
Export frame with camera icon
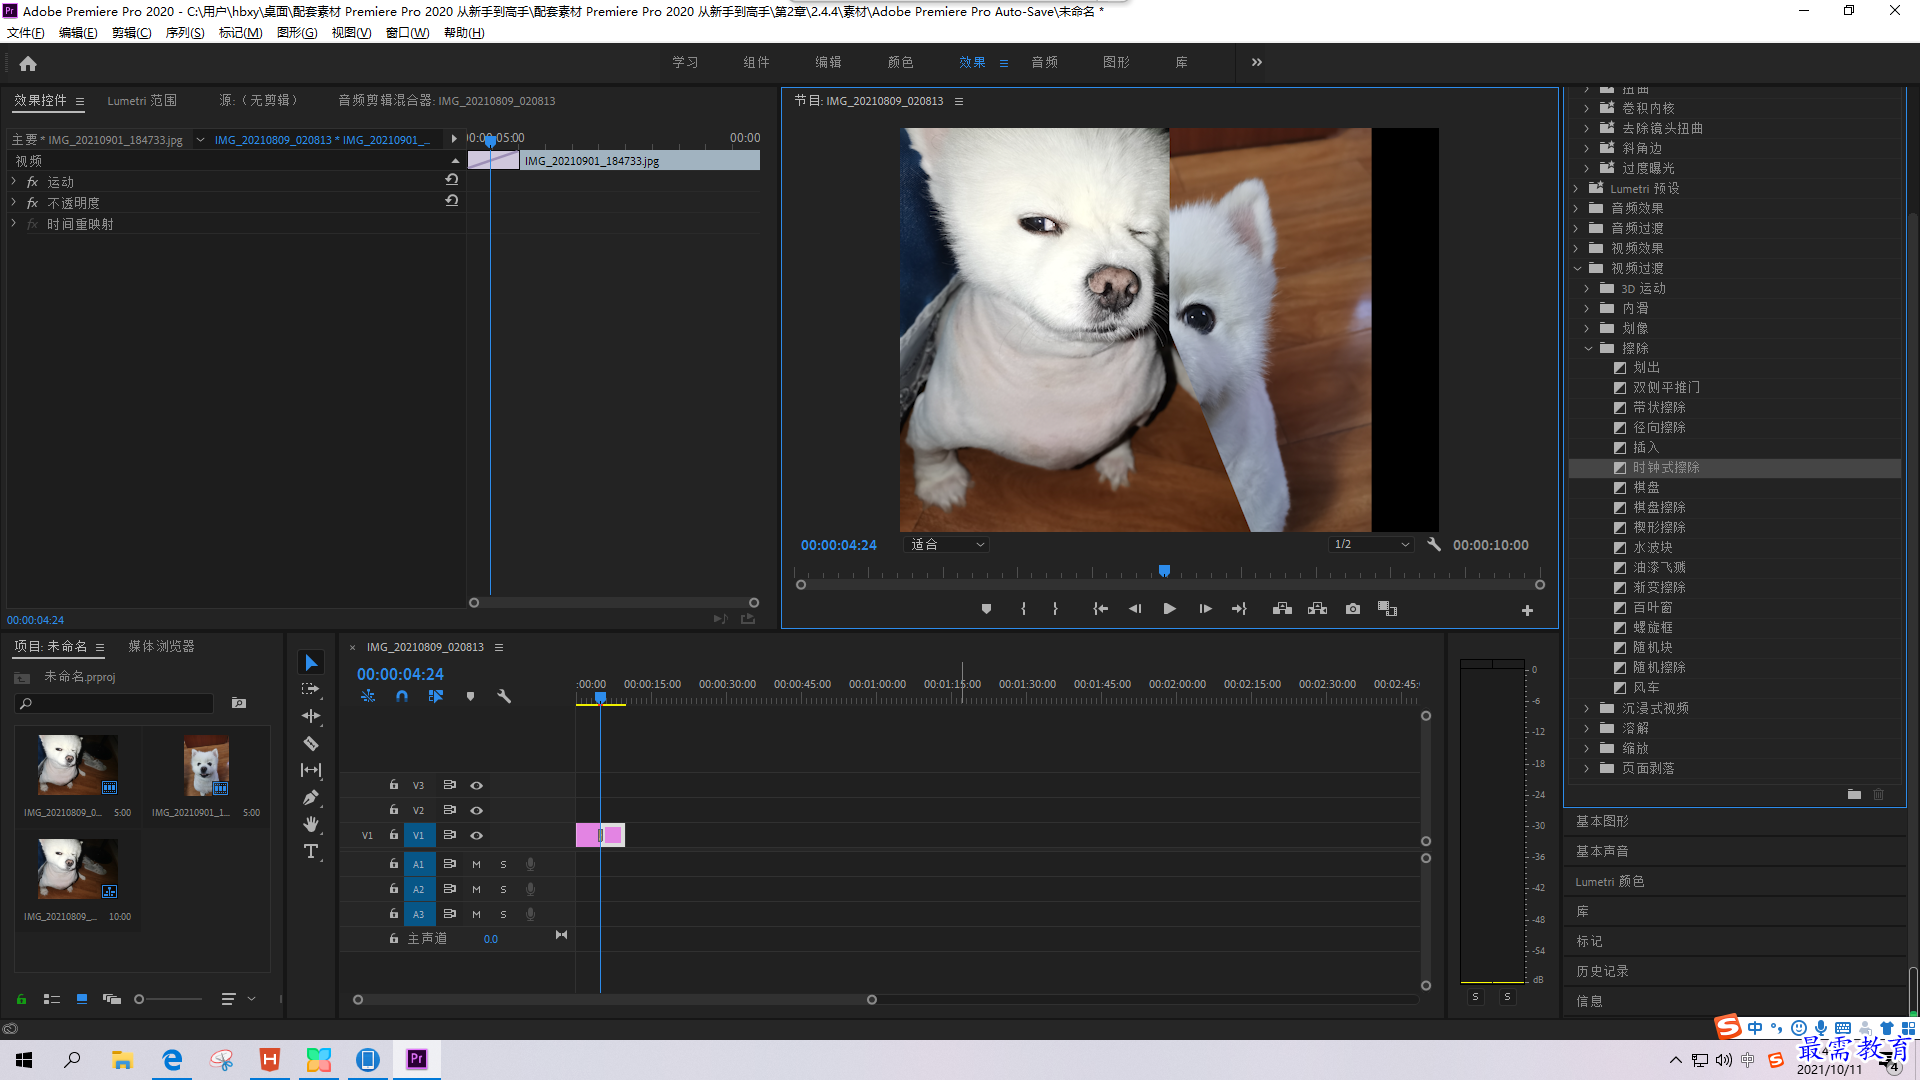[1353, 609]
